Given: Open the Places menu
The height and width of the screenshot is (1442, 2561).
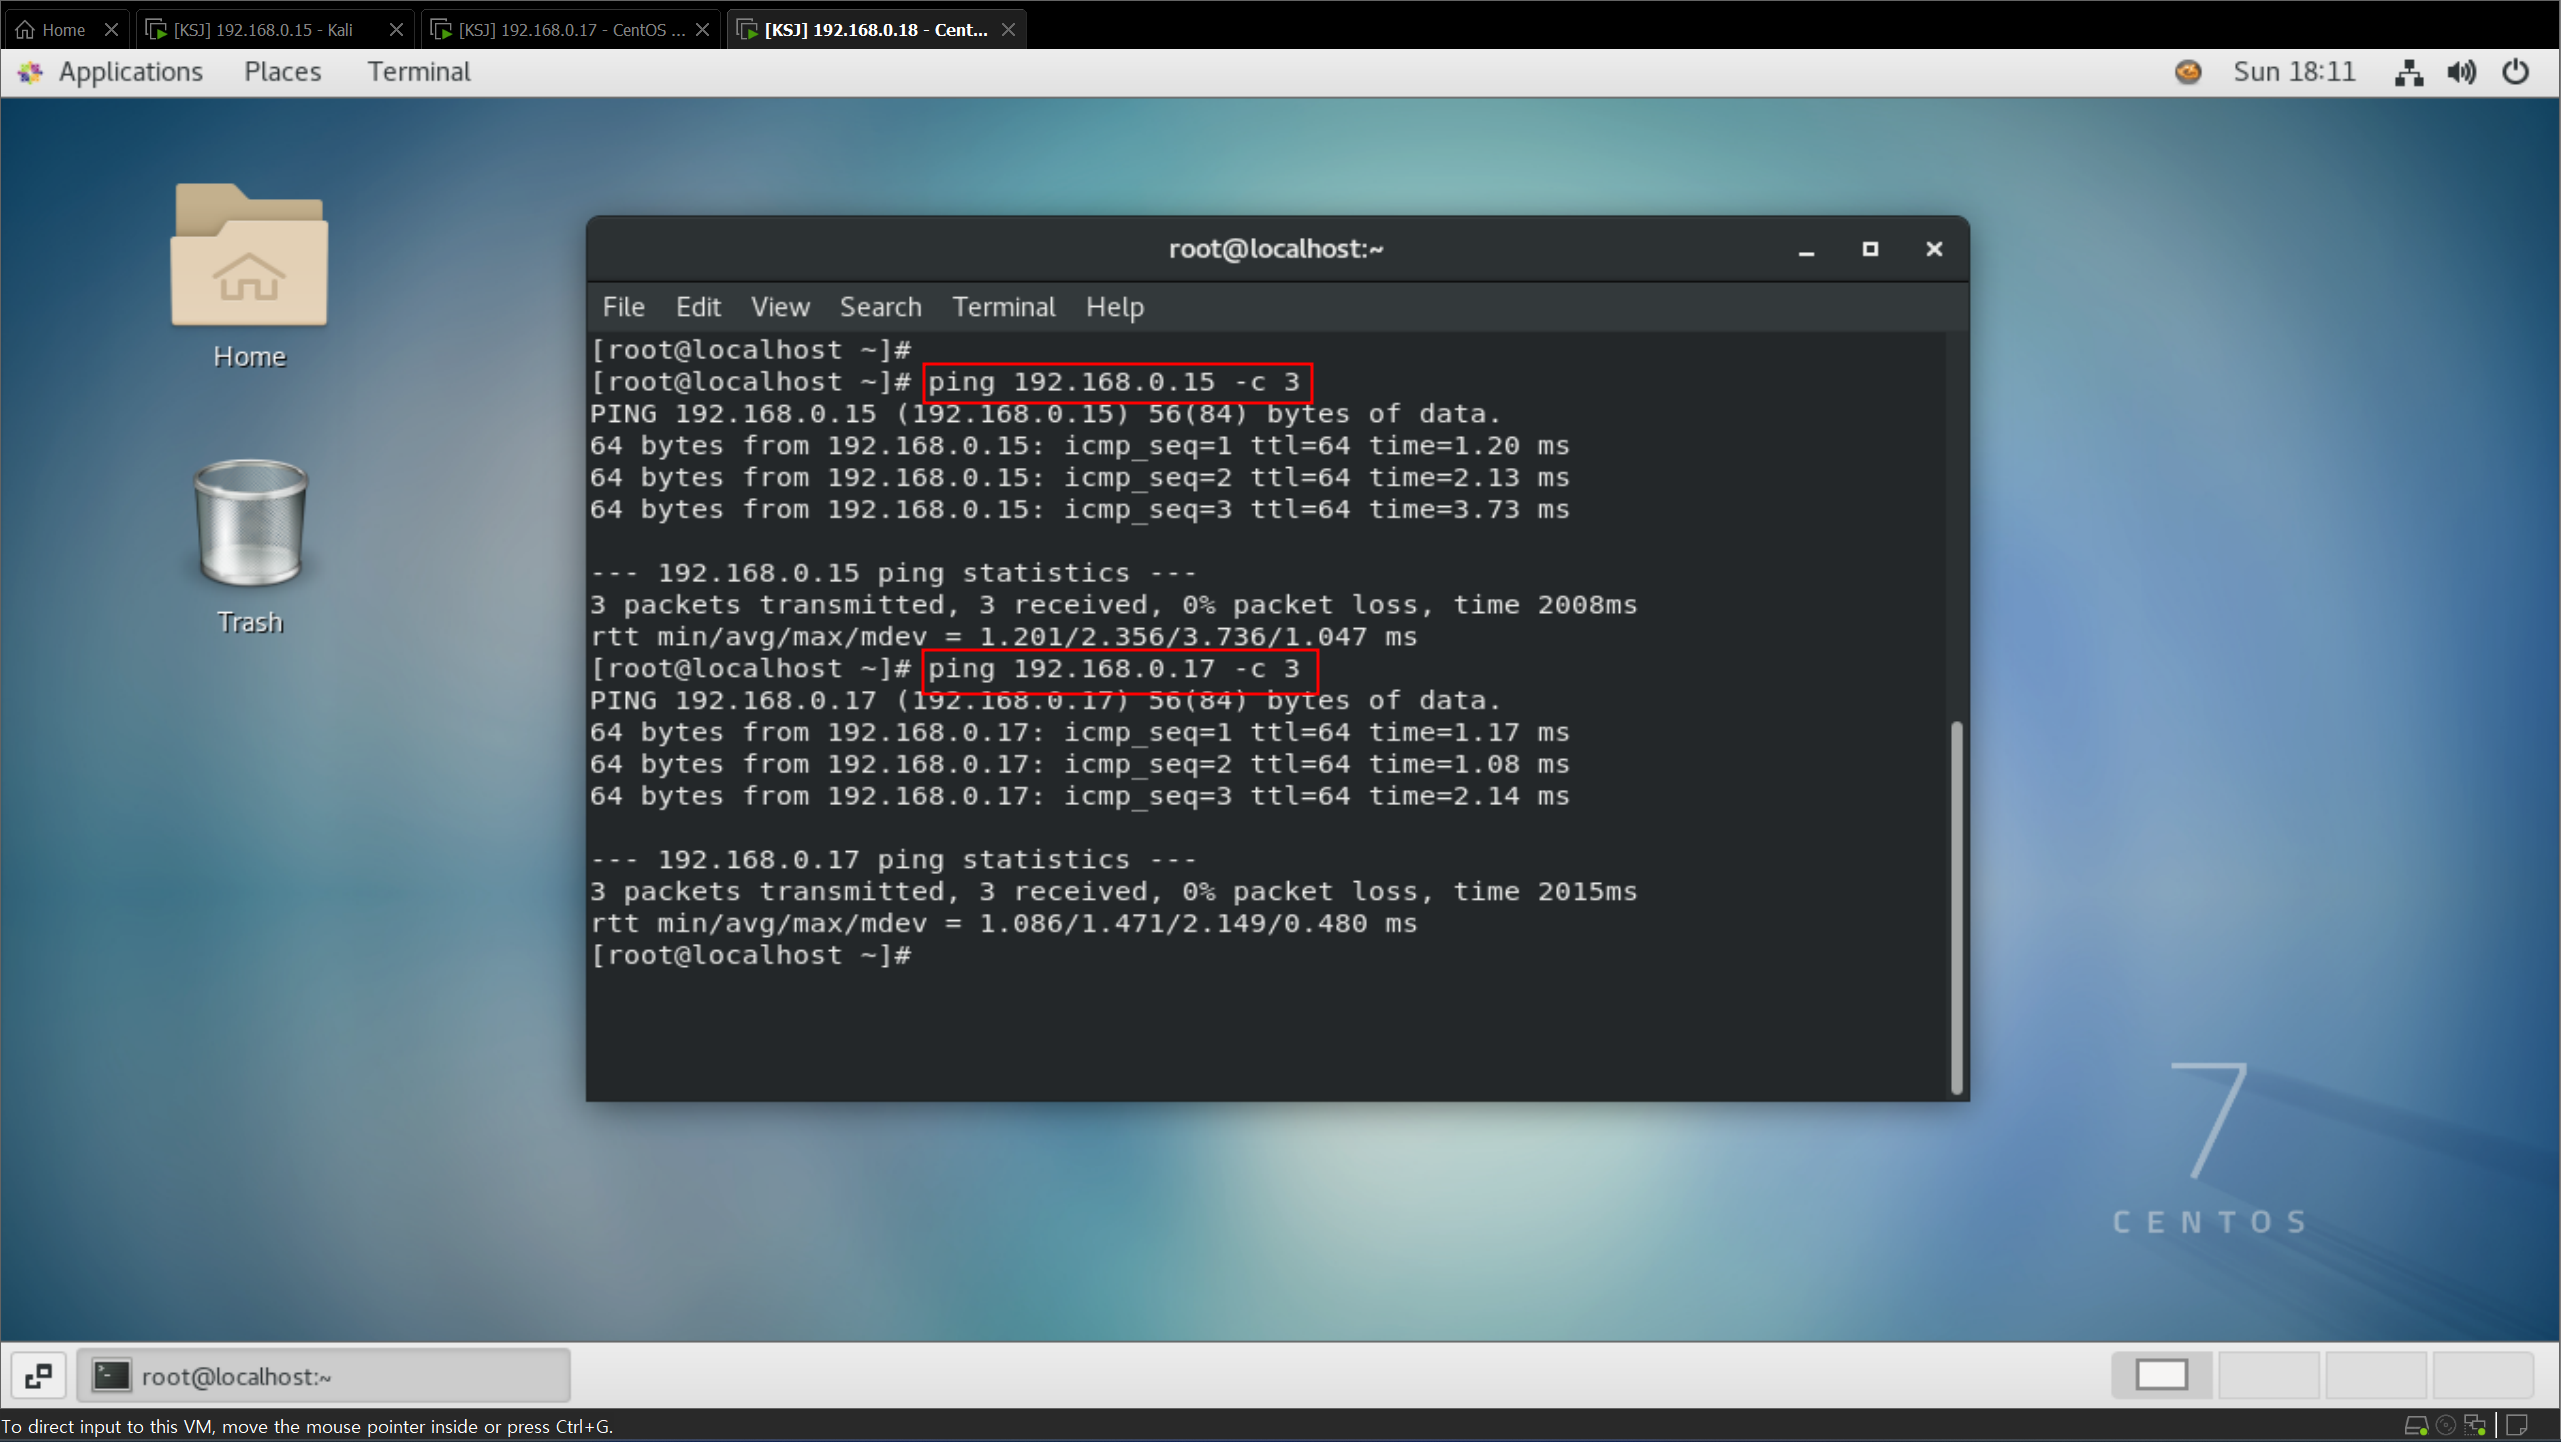Looking at the screenshot, I should [x=282, y=72].
